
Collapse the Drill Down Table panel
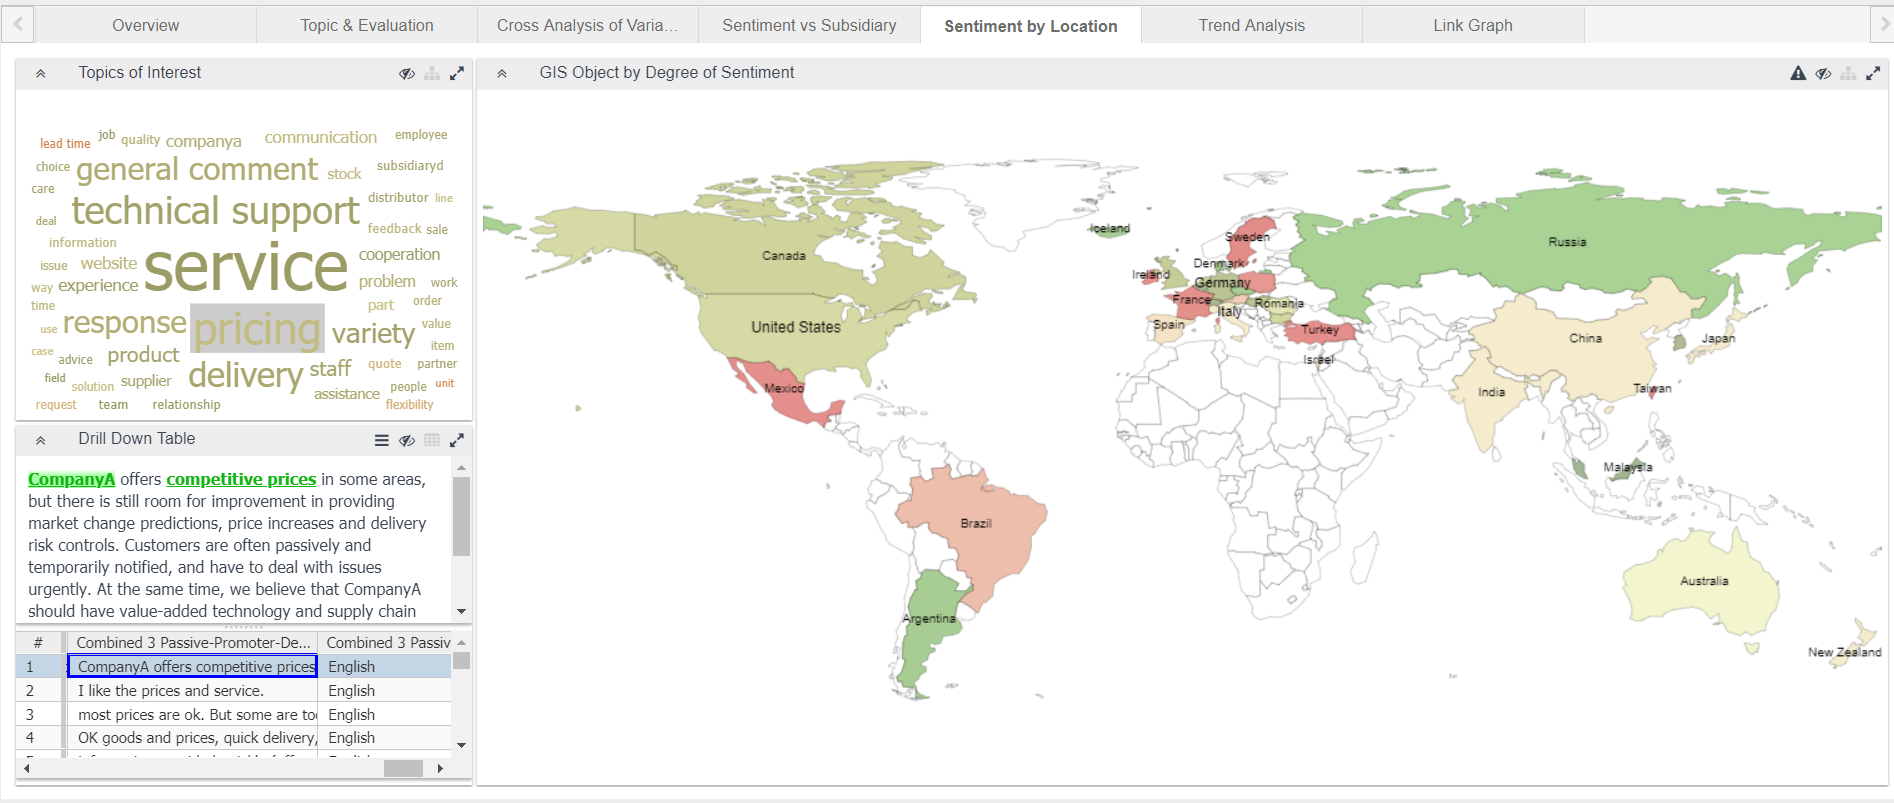[41, 440]
